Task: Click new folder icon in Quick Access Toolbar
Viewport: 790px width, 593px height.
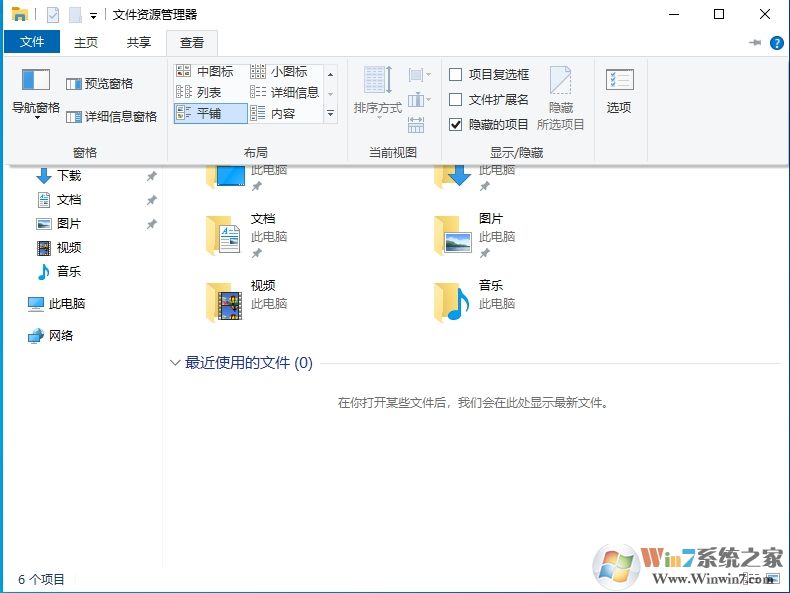Action: click(x=75, y=15)
